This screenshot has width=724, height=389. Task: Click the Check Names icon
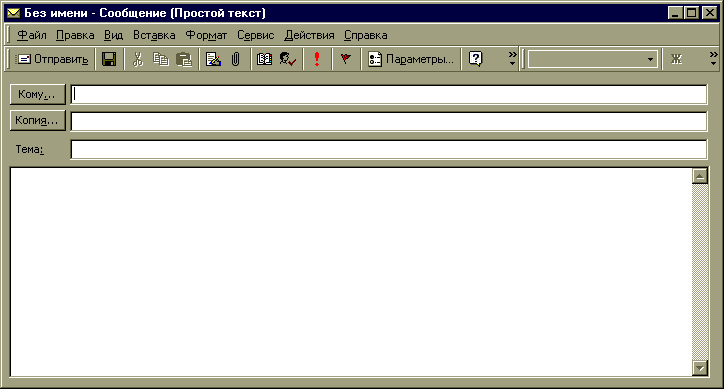click(288, 59)
